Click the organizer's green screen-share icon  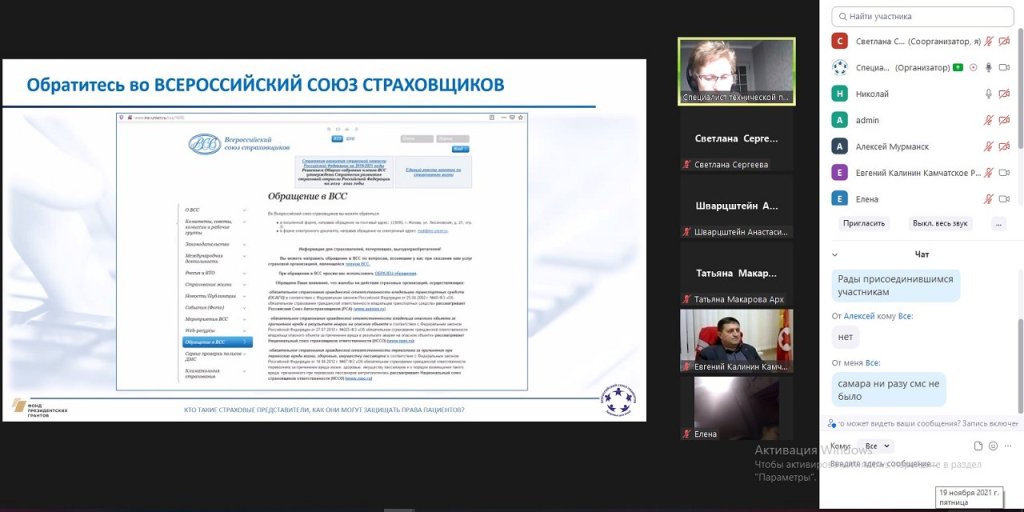click(957, 67)
